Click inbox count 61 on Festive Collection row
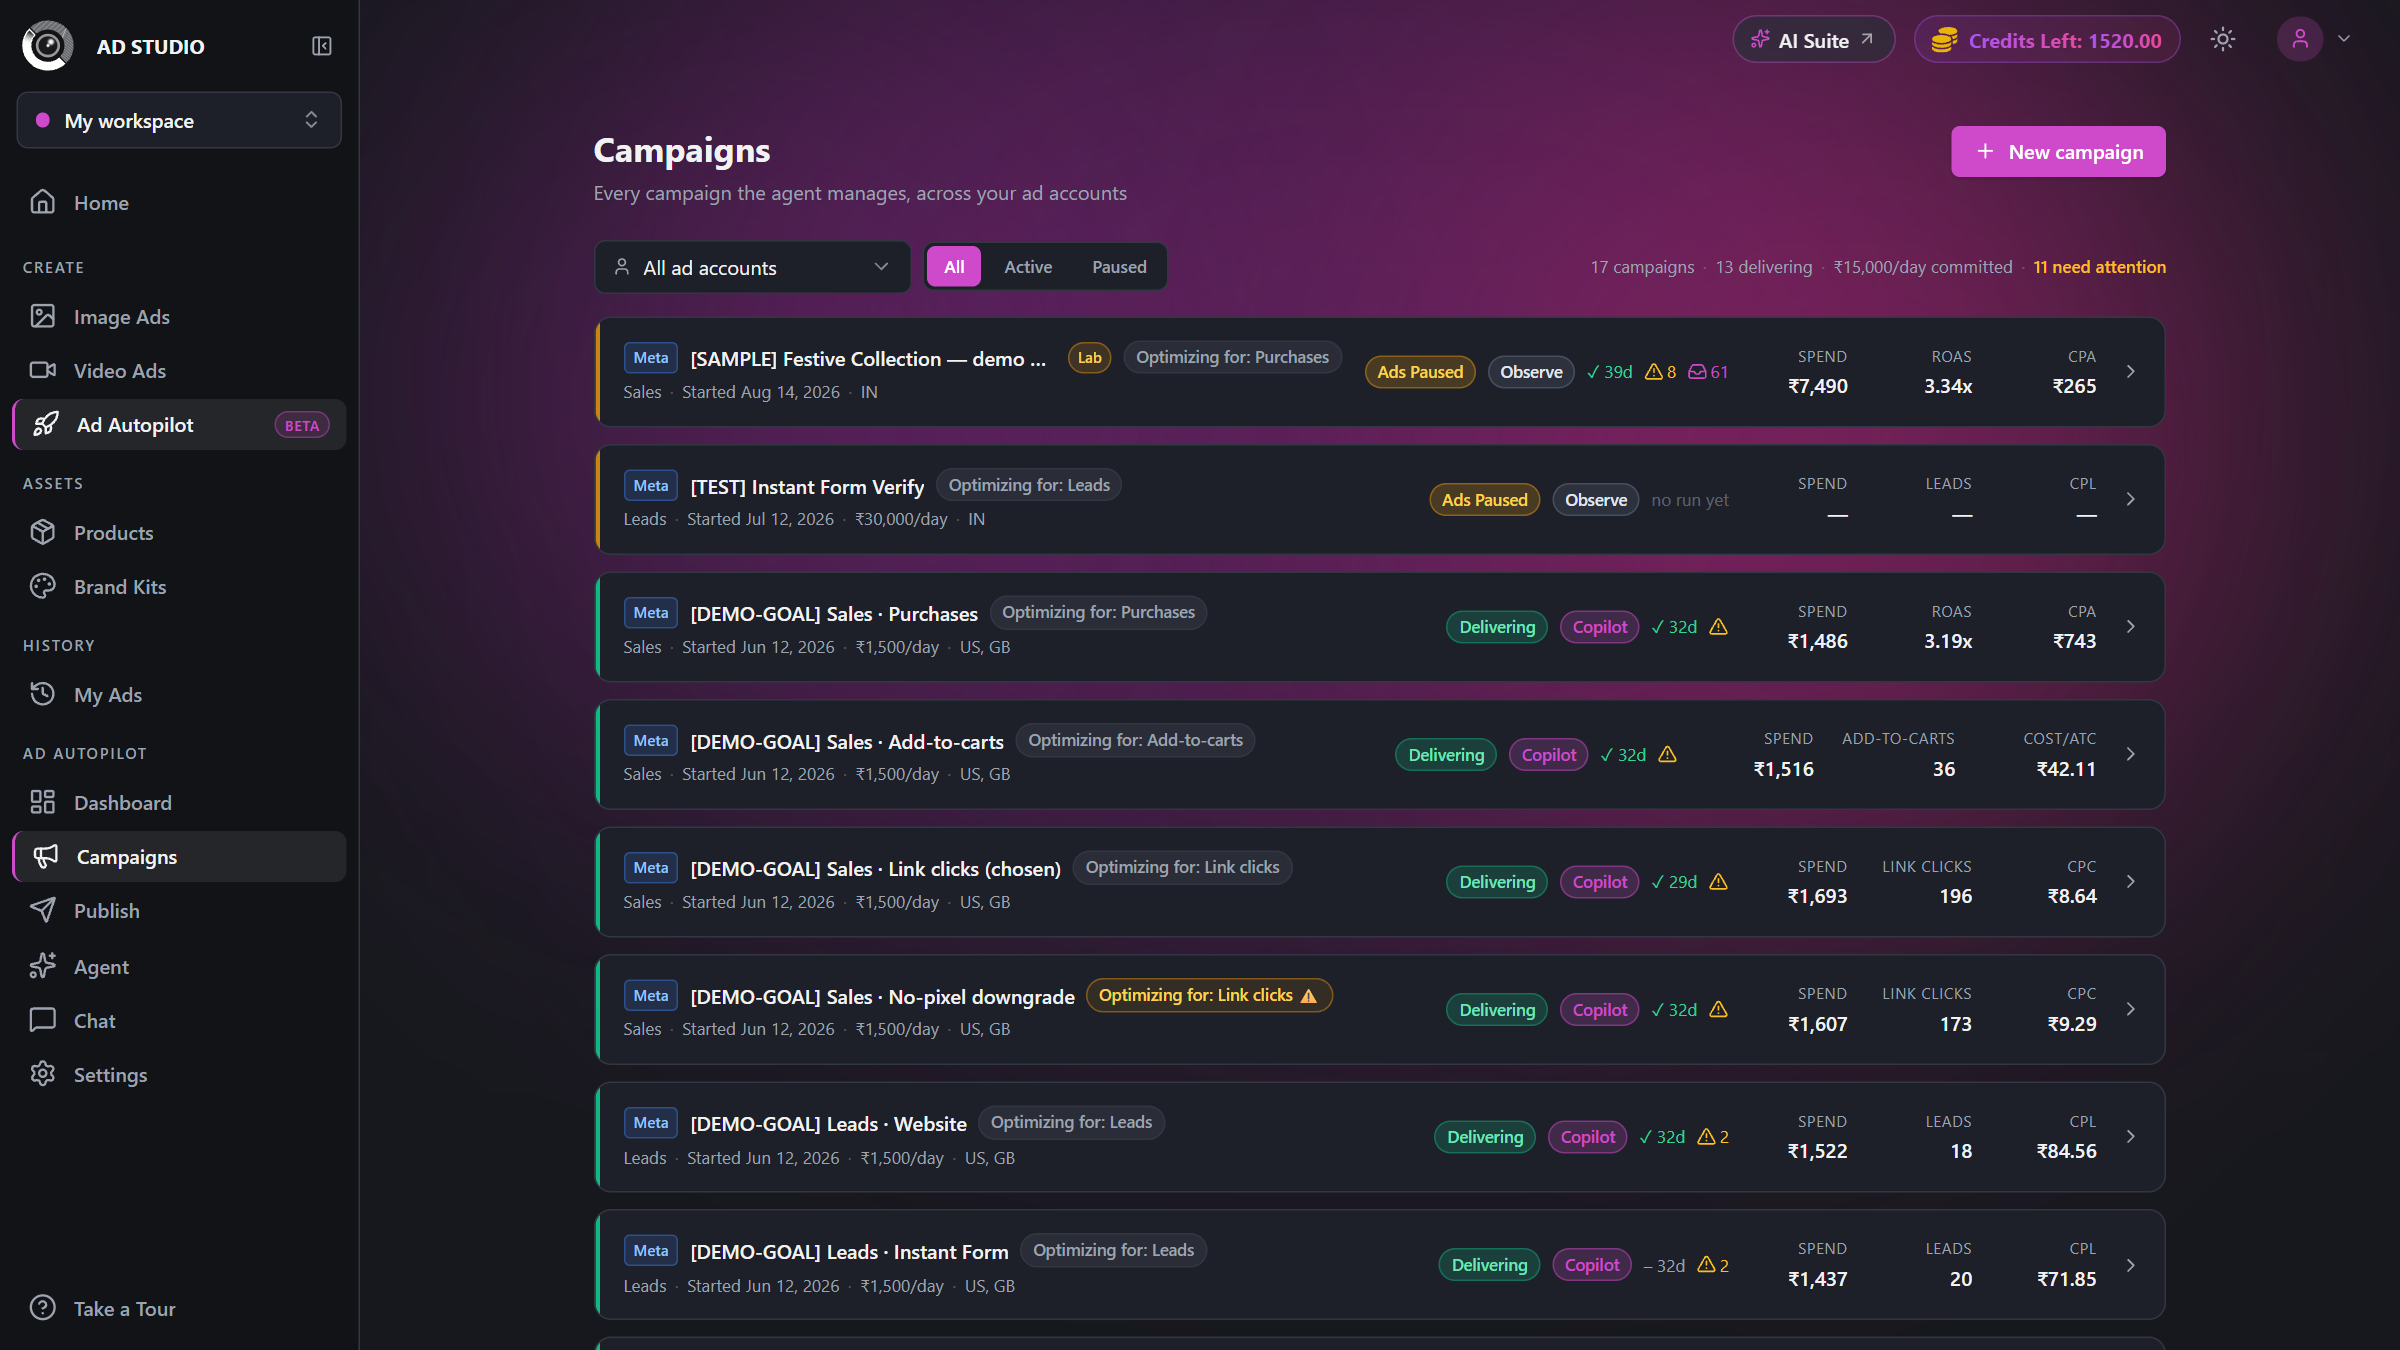Viewport: 2400px width, 1350px height. pos(1708,372)
